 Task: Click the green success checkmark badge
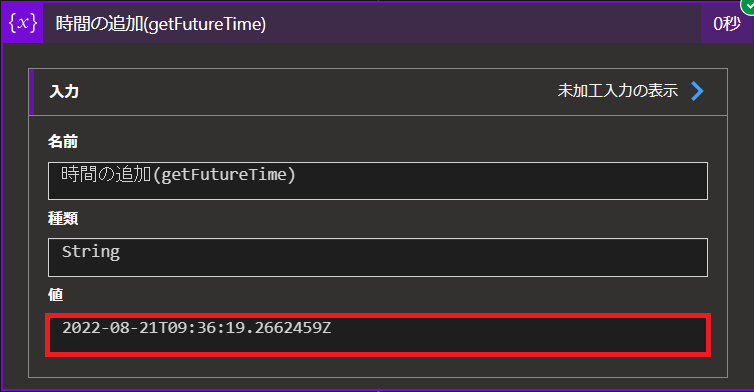(x=748, y=6)
